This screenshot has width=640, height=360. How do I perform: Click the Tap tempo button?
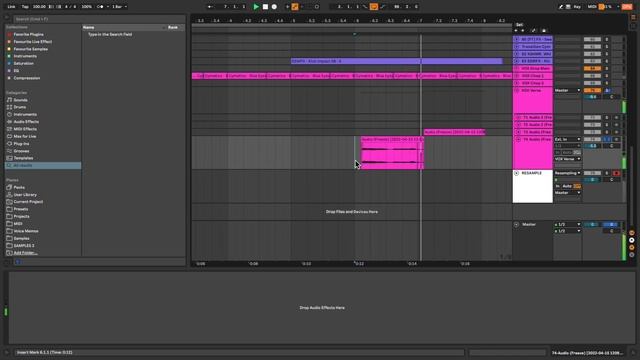tap(25, 7)
